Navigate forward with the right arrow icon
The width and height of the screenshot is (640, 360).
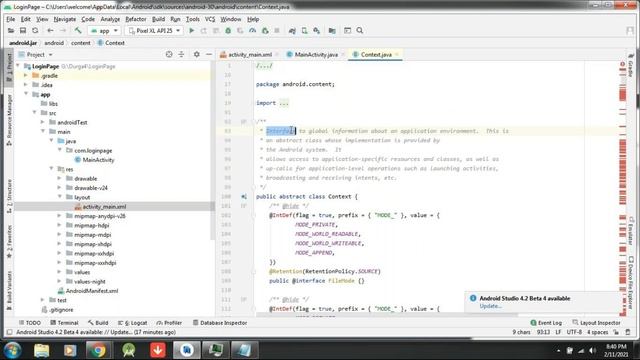point(62,31)
